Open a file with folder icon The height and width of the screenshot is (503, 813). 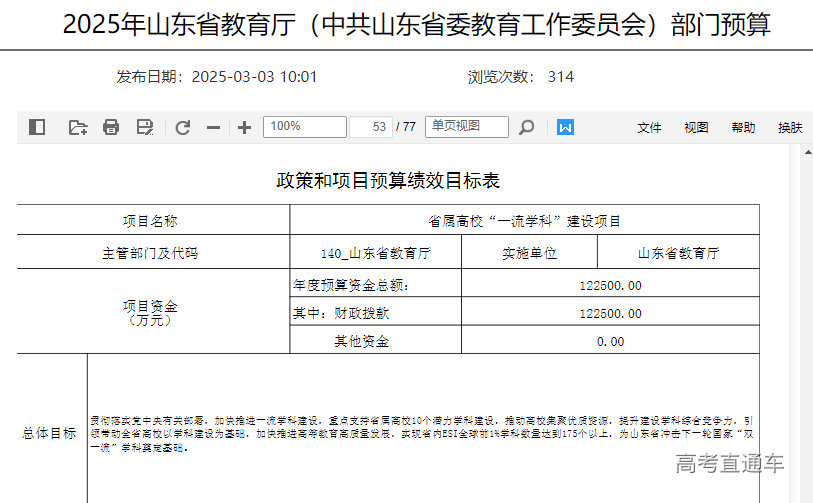pos(77,127)
